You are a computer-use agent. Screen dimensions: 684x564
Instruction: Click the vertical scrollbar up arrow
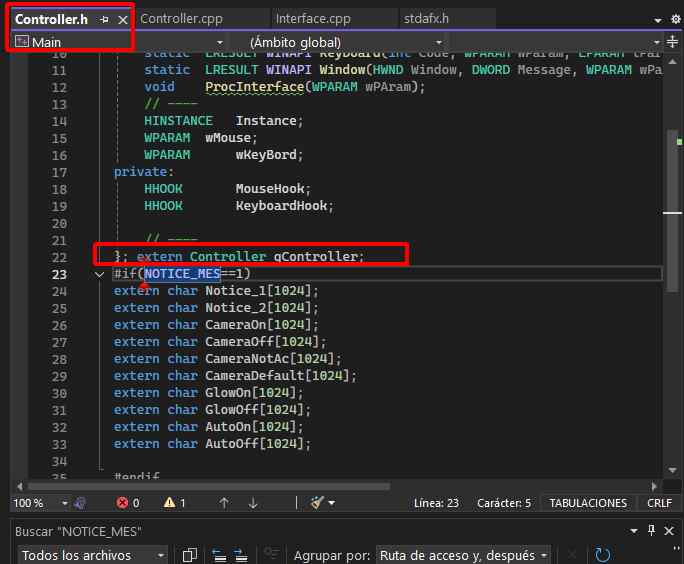click(x=673, y=62)
